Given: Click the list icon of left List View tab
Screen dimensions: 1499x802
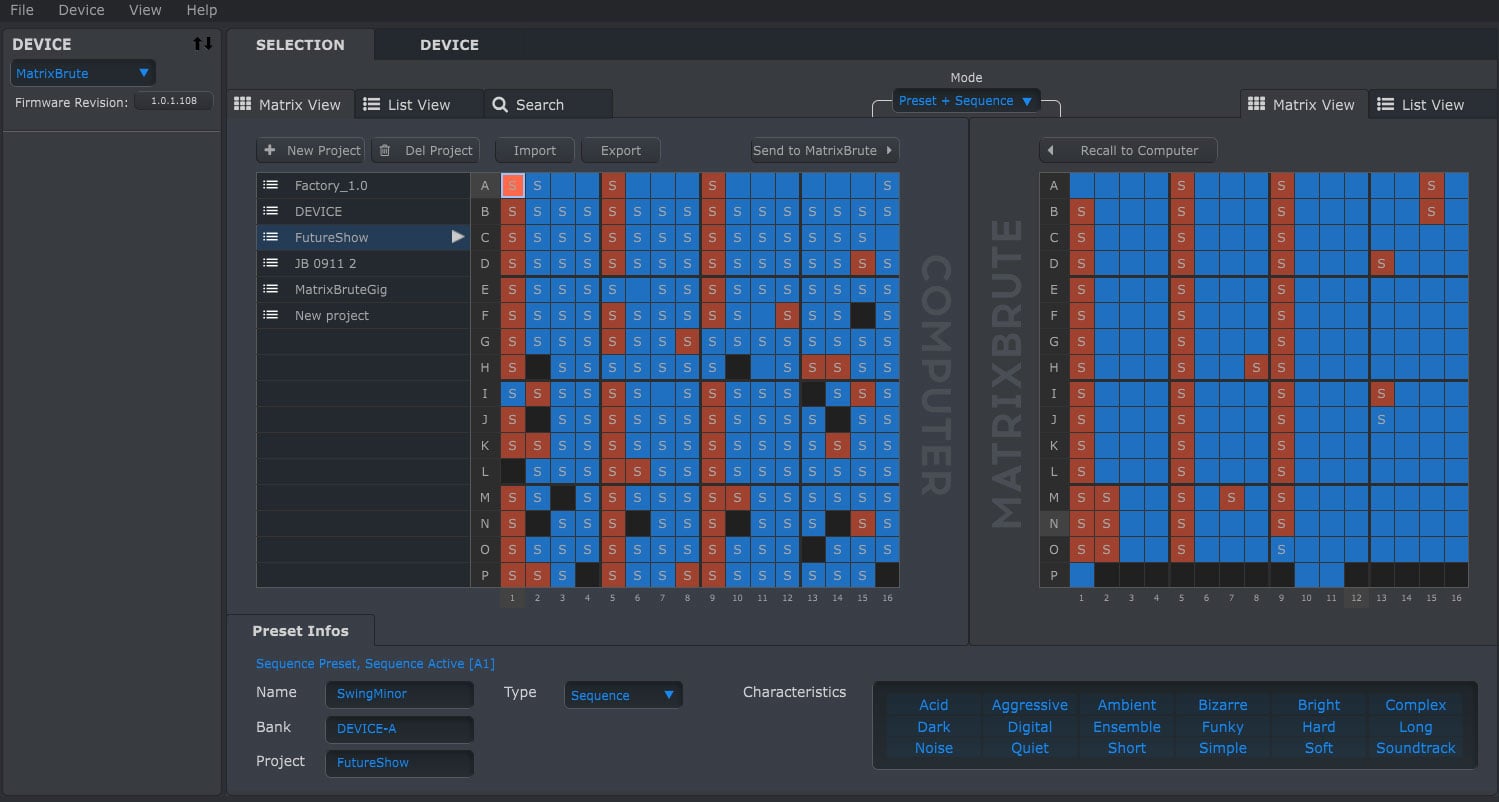Looking at the screenshot, I should coord(371,104).
